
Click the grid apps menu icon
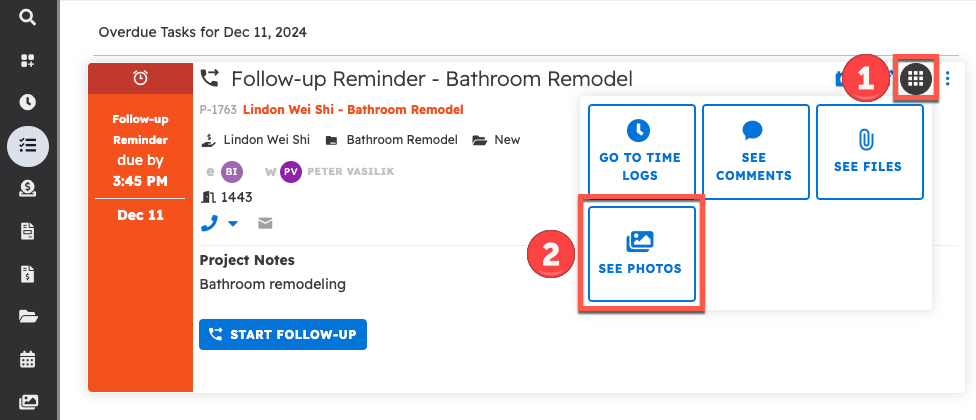coord(916,78)
